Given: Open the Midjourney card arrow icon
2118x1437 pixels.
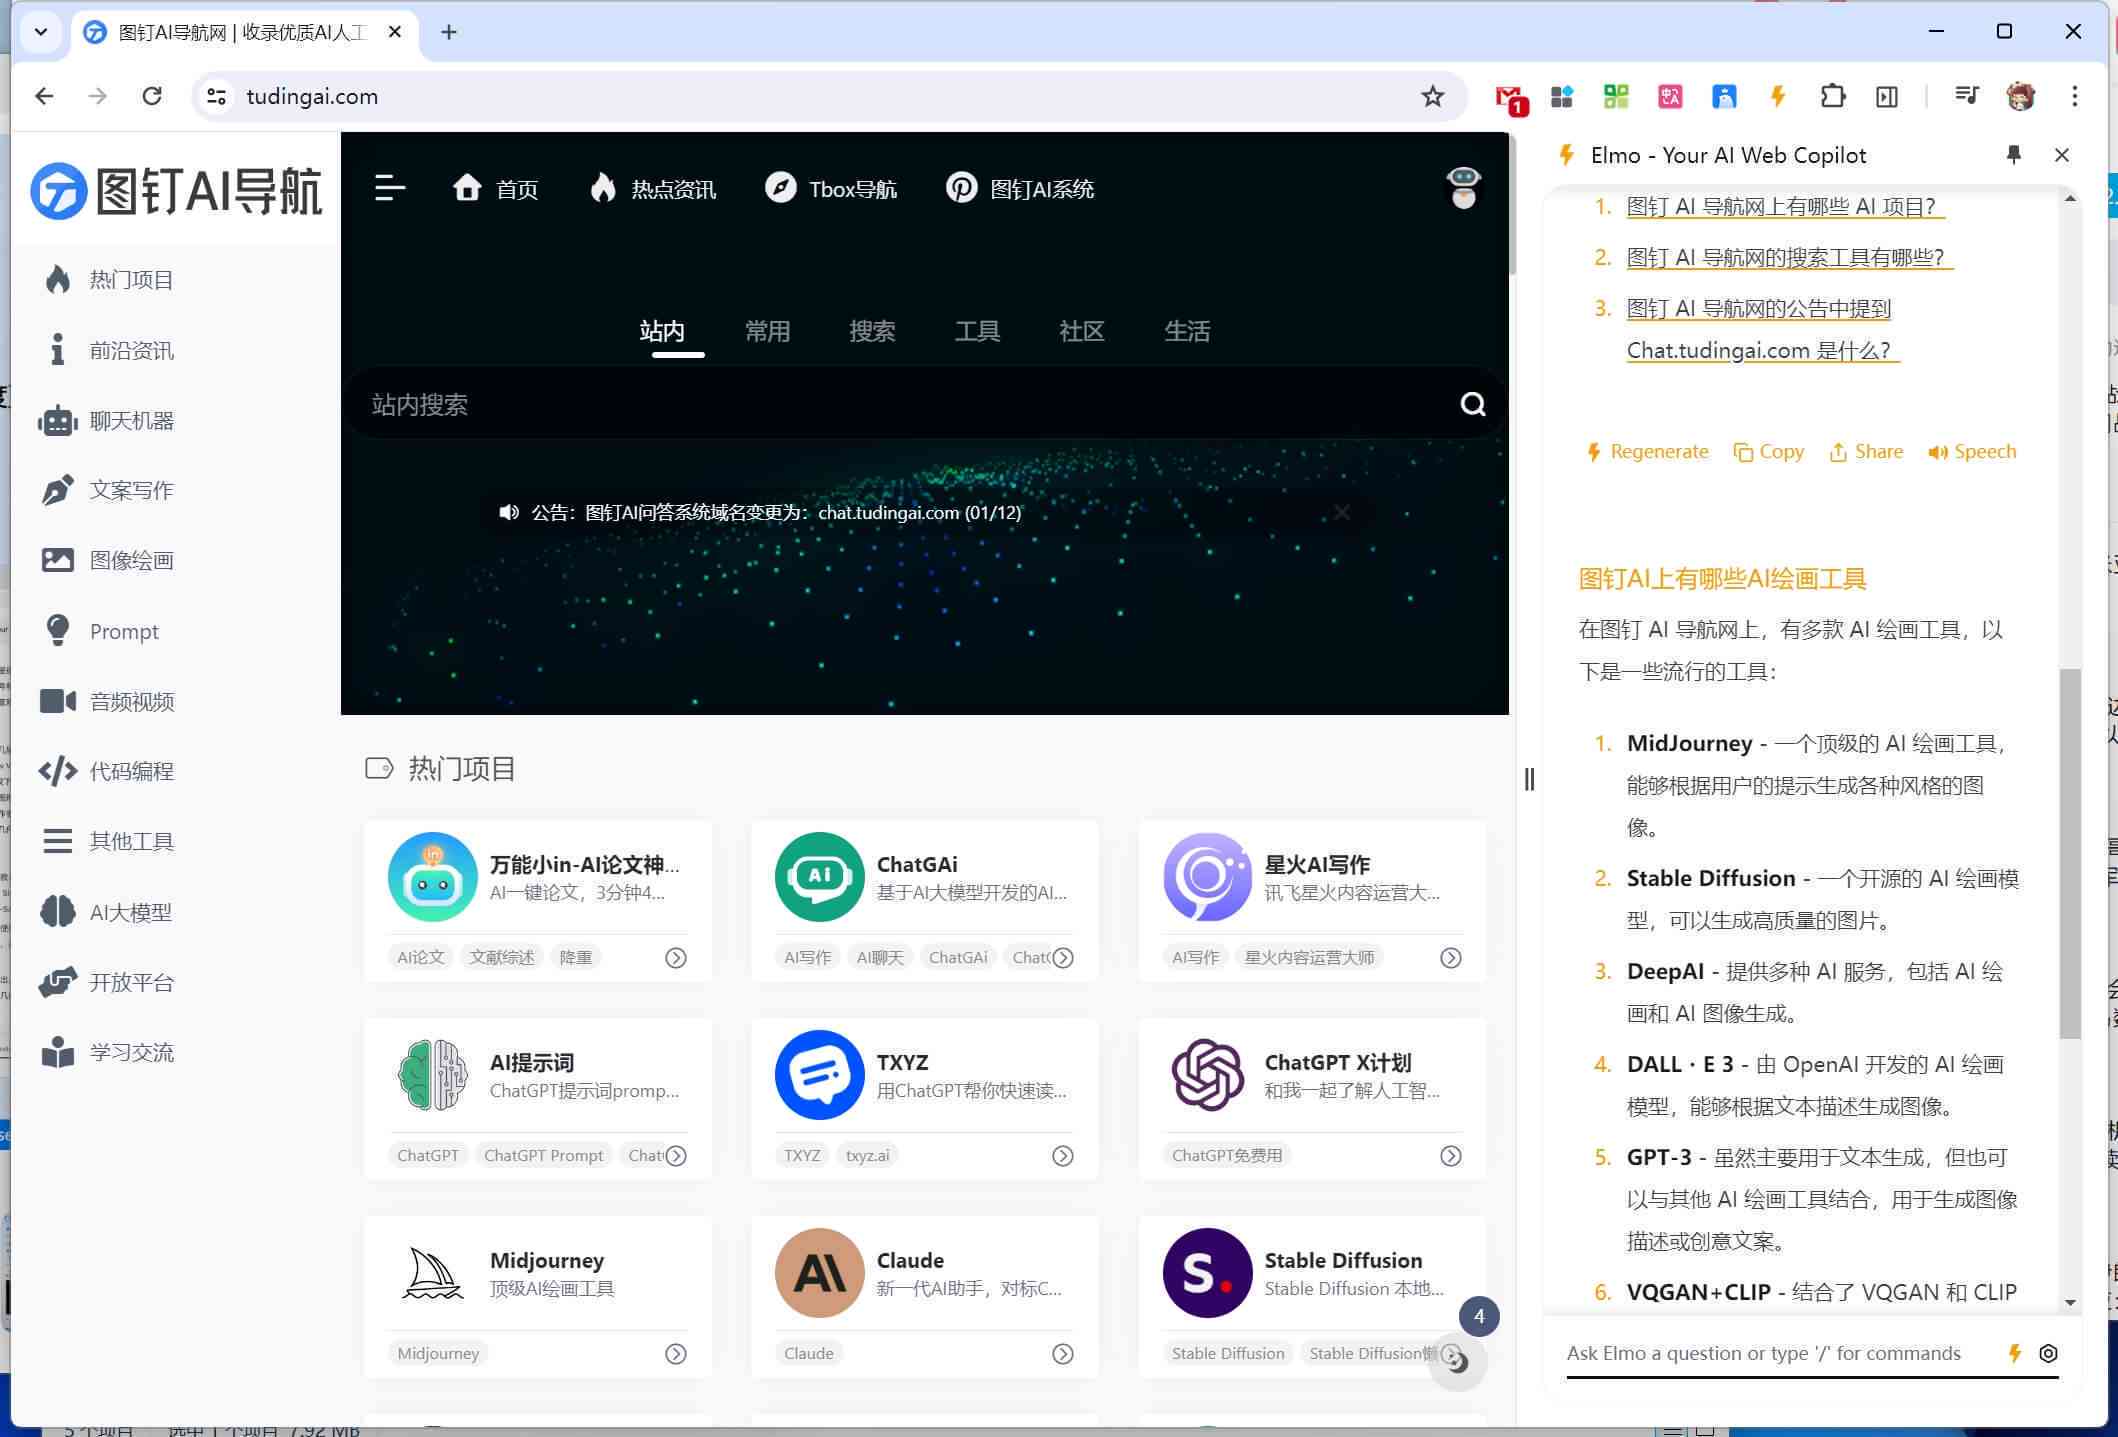Looking at the screenshot, I should [x=676, y=1353].
